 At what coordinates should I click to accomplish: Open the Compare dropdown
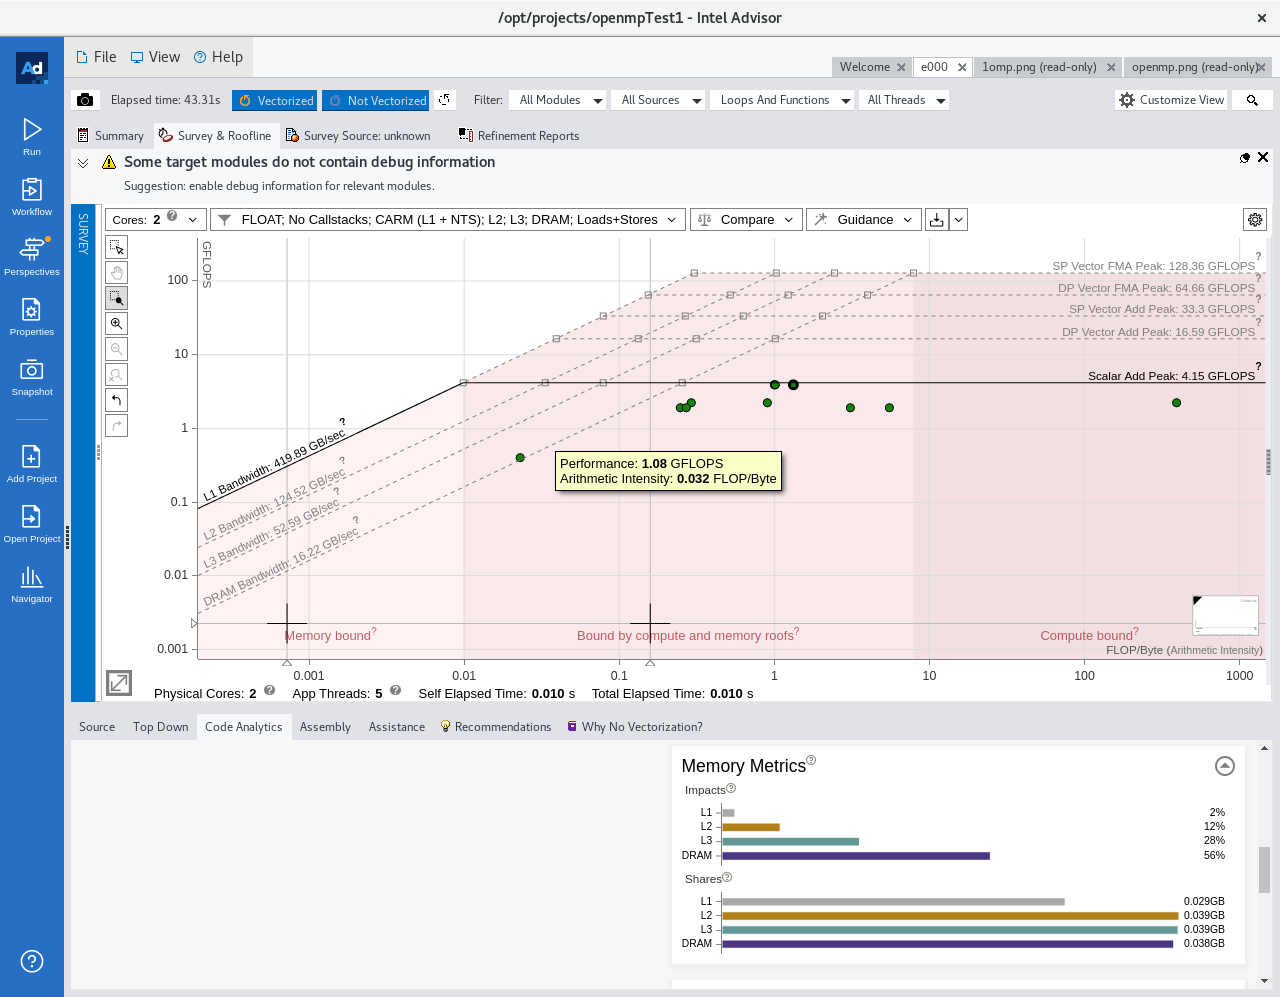click(x=746, y=220)
